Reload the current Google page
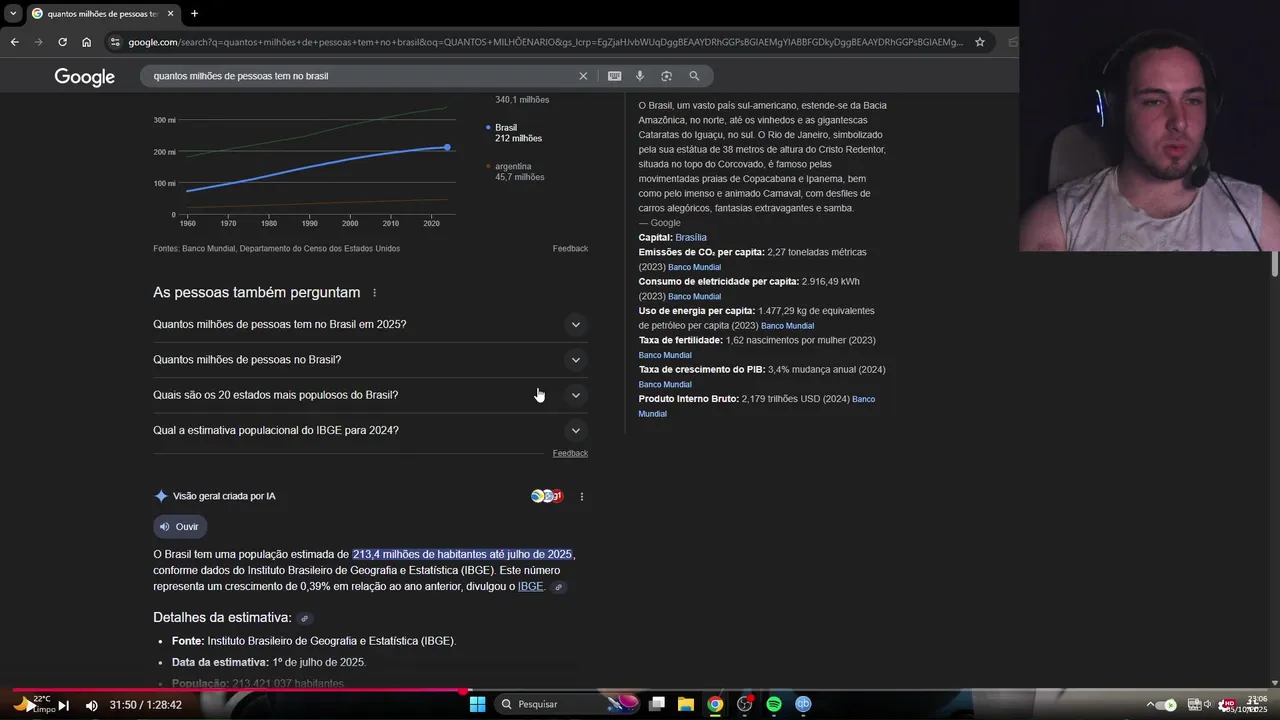 (62, 42)
